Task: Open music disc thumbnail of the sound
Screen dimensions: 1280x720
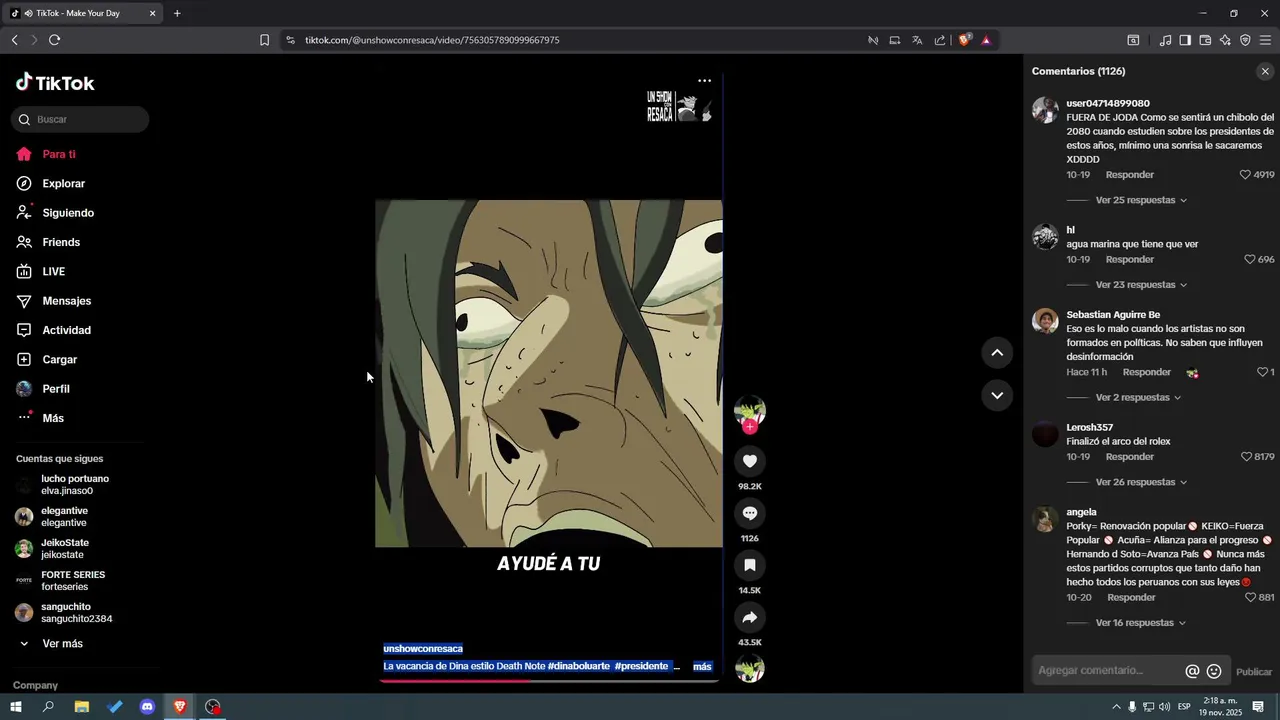Action: tap(749, 668)
